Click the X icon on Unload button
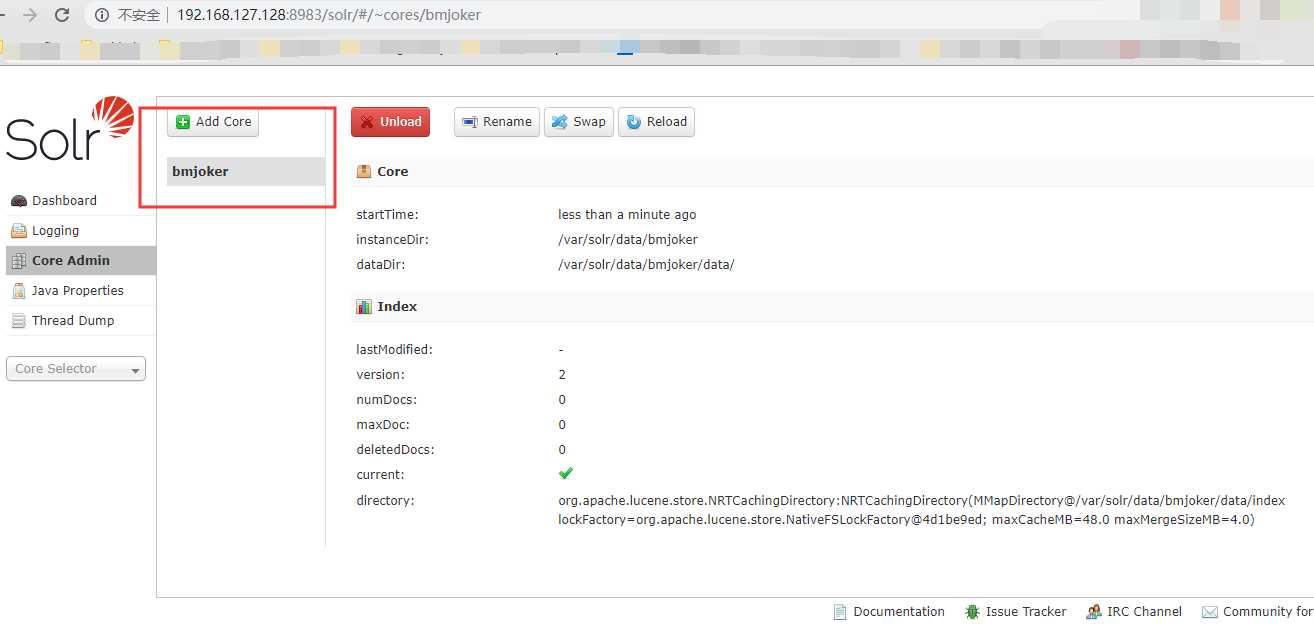Image resolution: width=1314 pixels, height=634 pixels. coord(367,122)
